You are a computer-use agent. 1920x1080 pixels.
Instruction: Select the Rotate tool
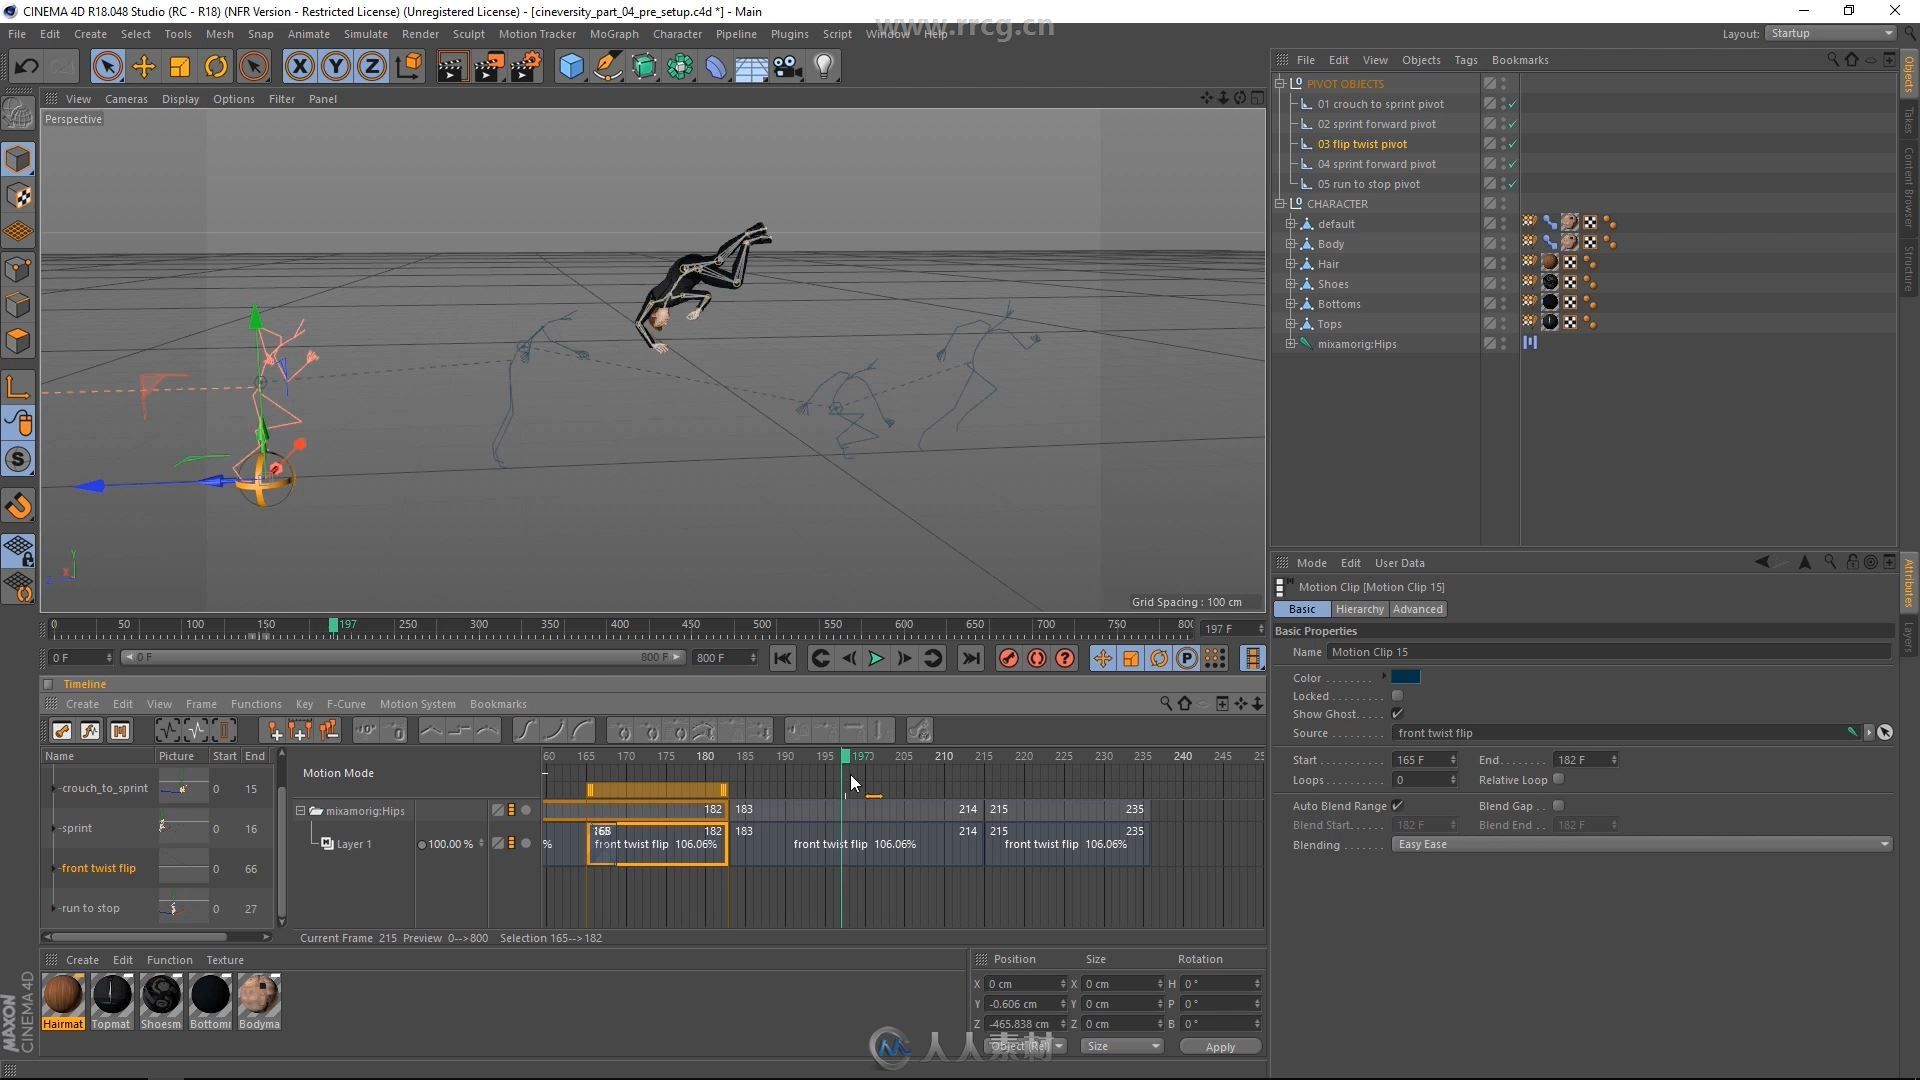pyautogui.click(x=216, y=67)
